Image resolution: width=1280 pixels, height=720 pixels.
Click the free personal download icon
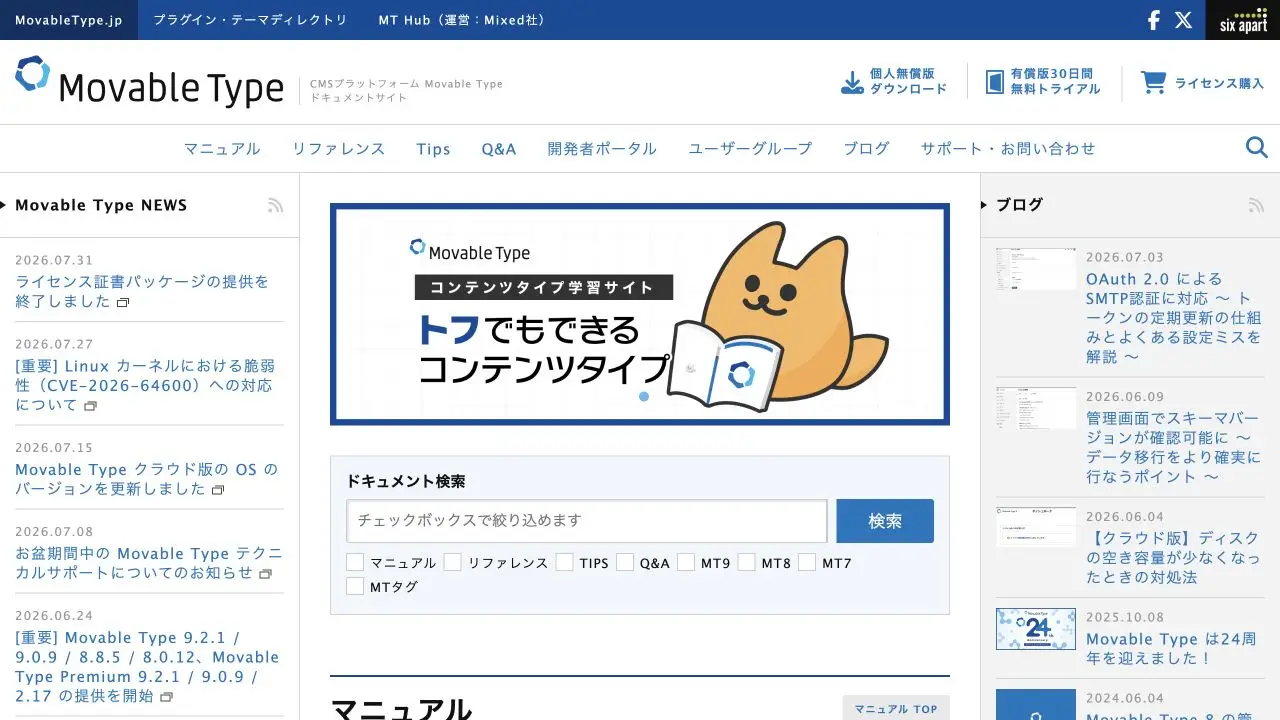pyautogui.click(x=852, y=82)
